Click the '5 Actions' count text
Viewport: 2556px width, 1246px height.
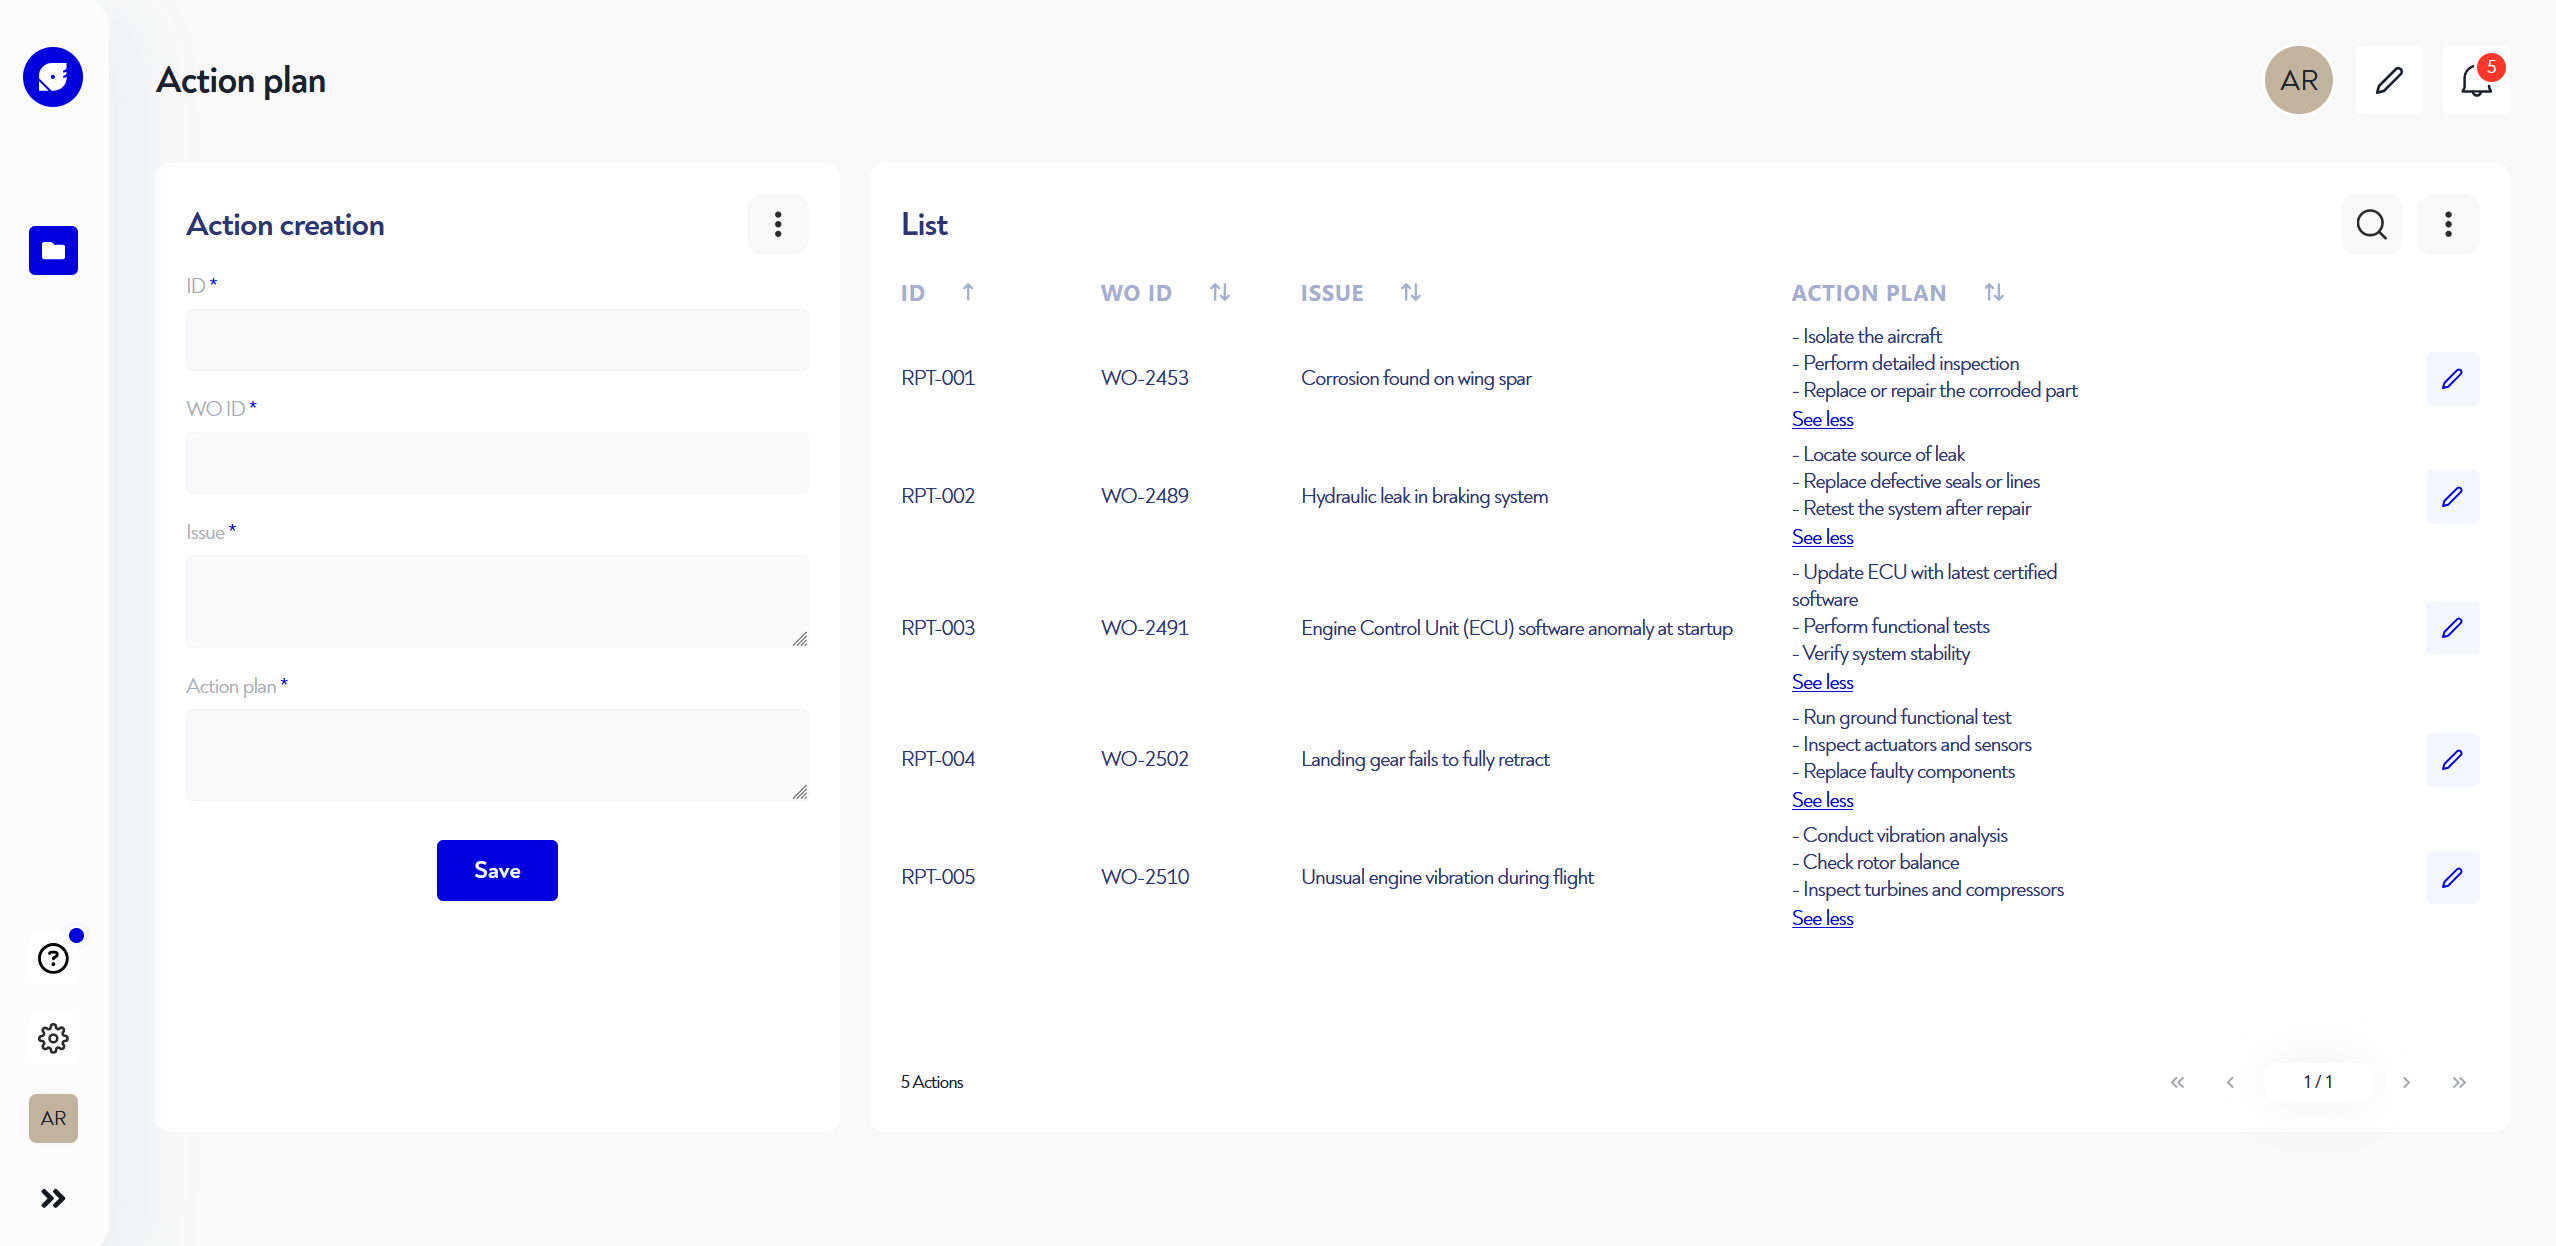[x=931, y=1082]
